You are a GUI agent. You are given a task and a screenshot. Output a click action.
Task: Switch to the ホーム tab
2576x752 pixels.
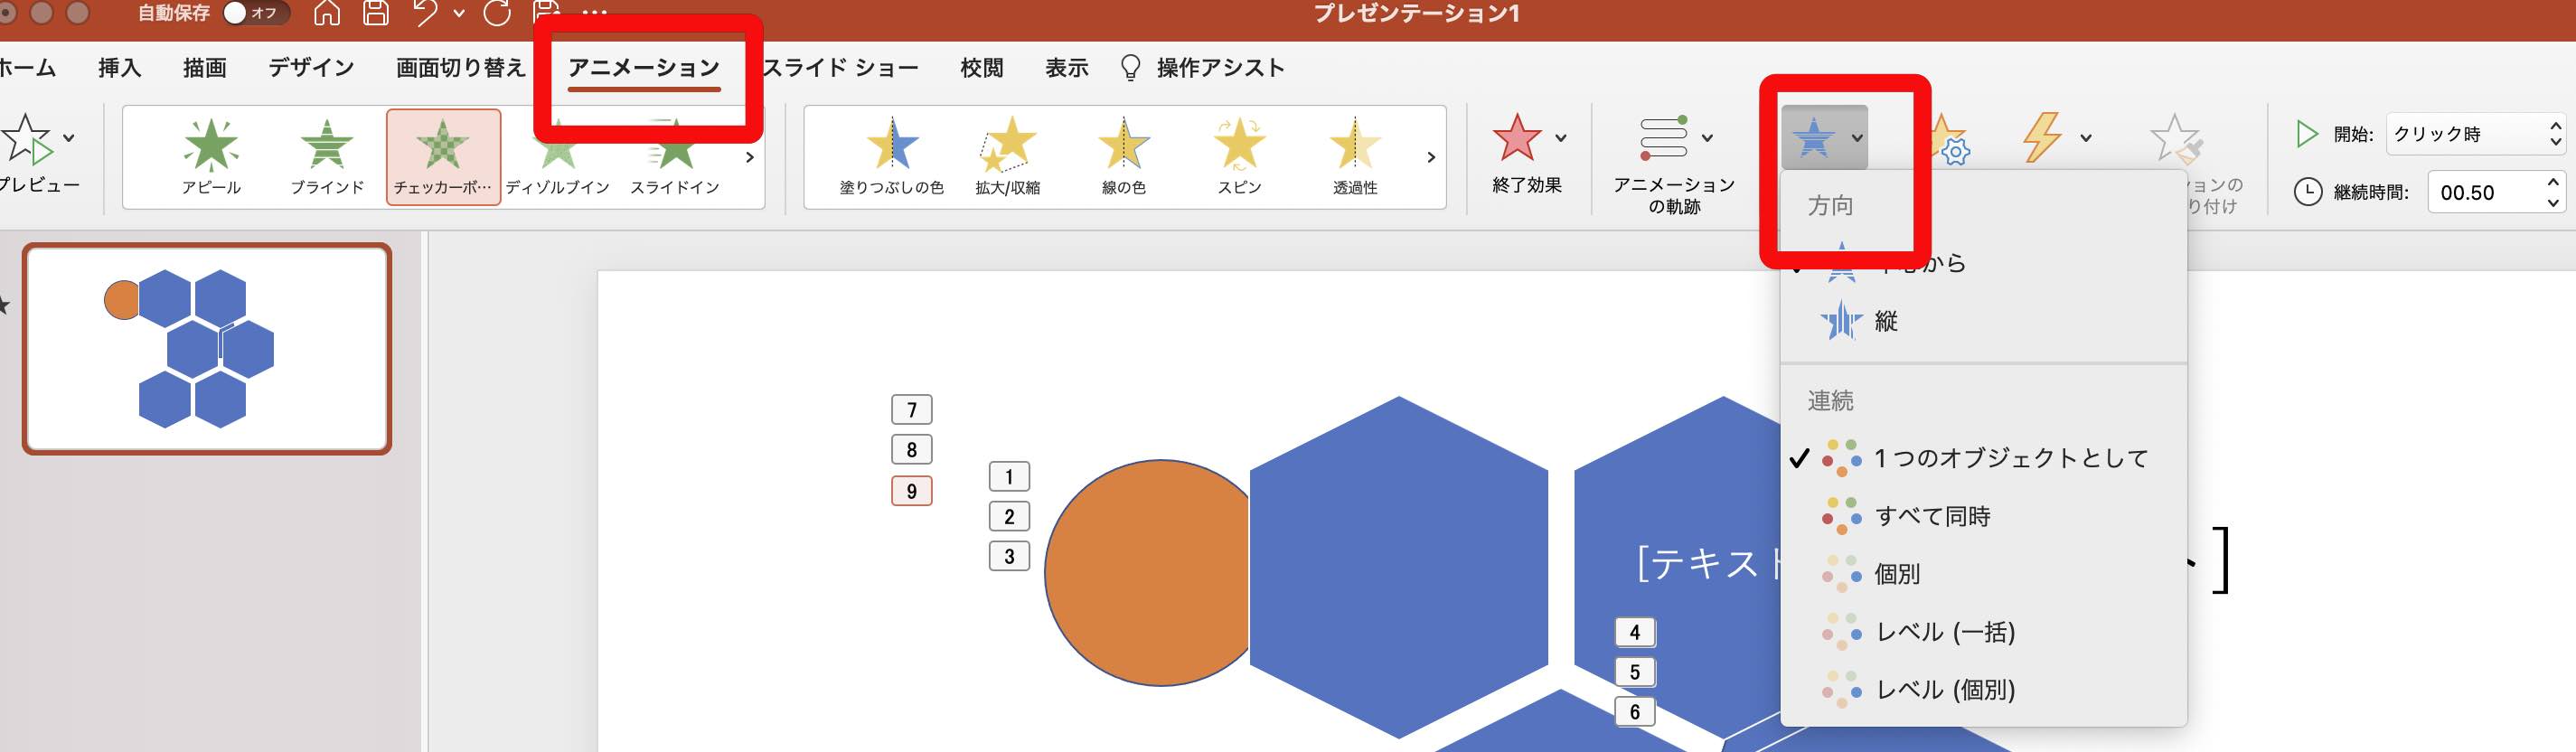coord(27,67)
